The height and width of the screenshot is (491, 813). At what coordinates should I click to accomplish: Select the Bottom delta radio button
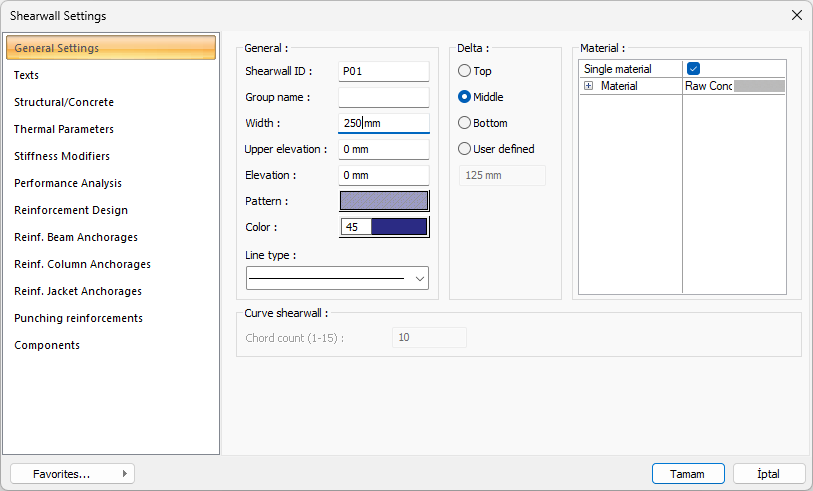464,123
